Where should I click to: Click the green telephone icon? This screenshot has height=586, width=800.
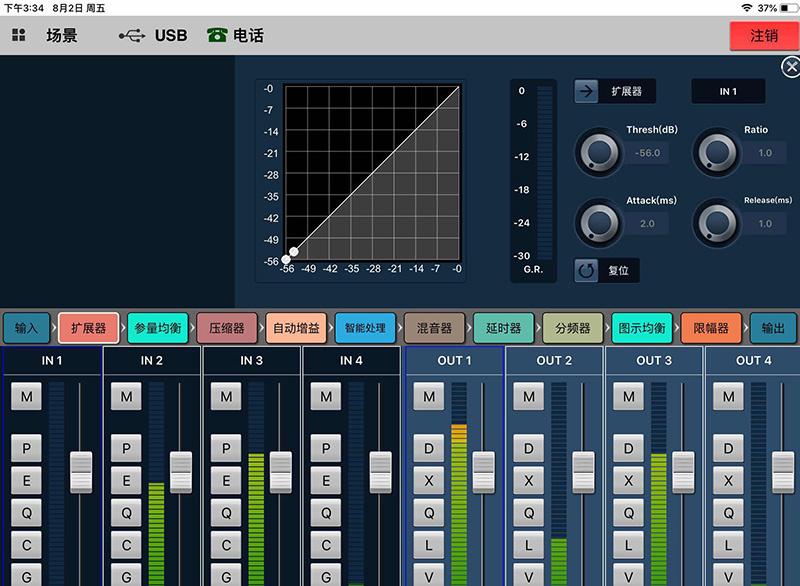[216, 35]
